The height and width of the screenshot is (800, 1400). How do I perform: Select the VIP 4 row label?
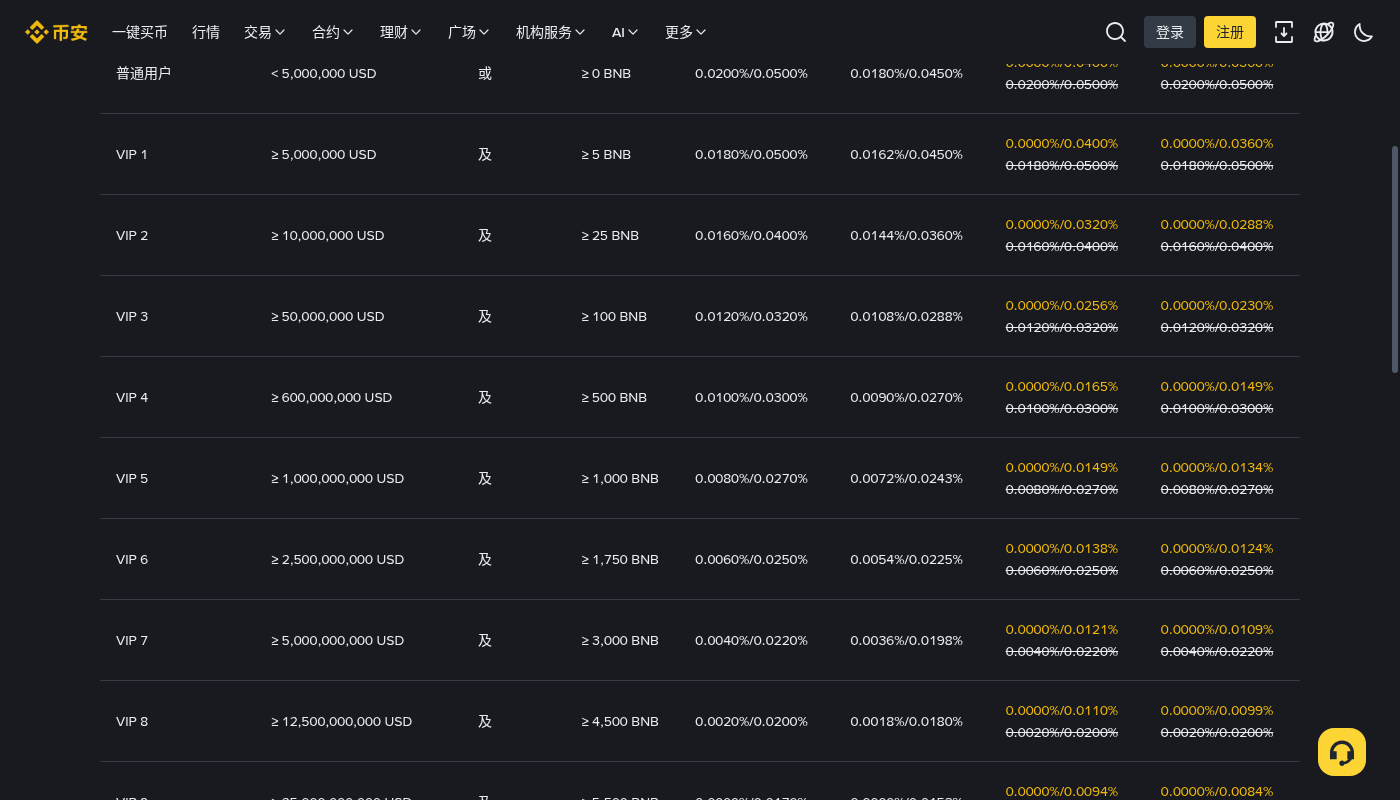(x=132, y=397)
